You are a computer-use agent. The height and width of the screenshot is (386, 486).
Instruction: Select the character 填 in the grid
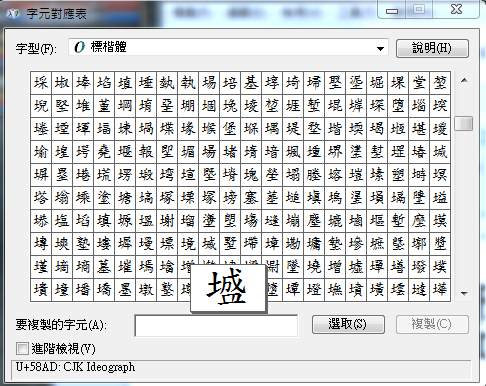click(x=104, y=221)
